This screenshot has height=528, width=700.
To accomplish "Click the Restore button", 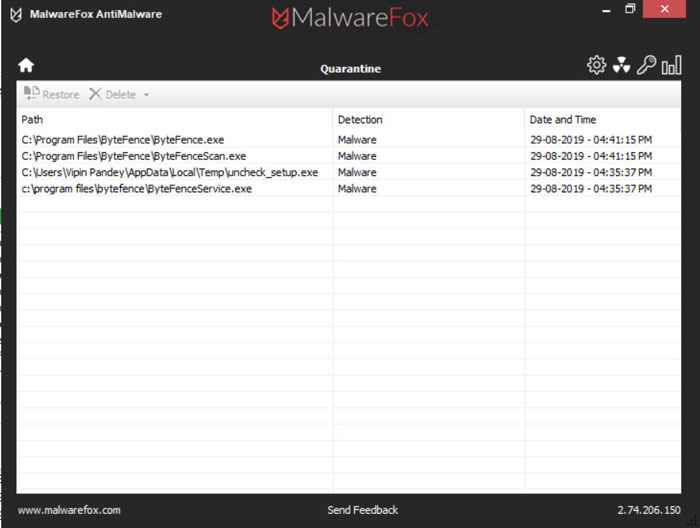I will click(52, 95).
